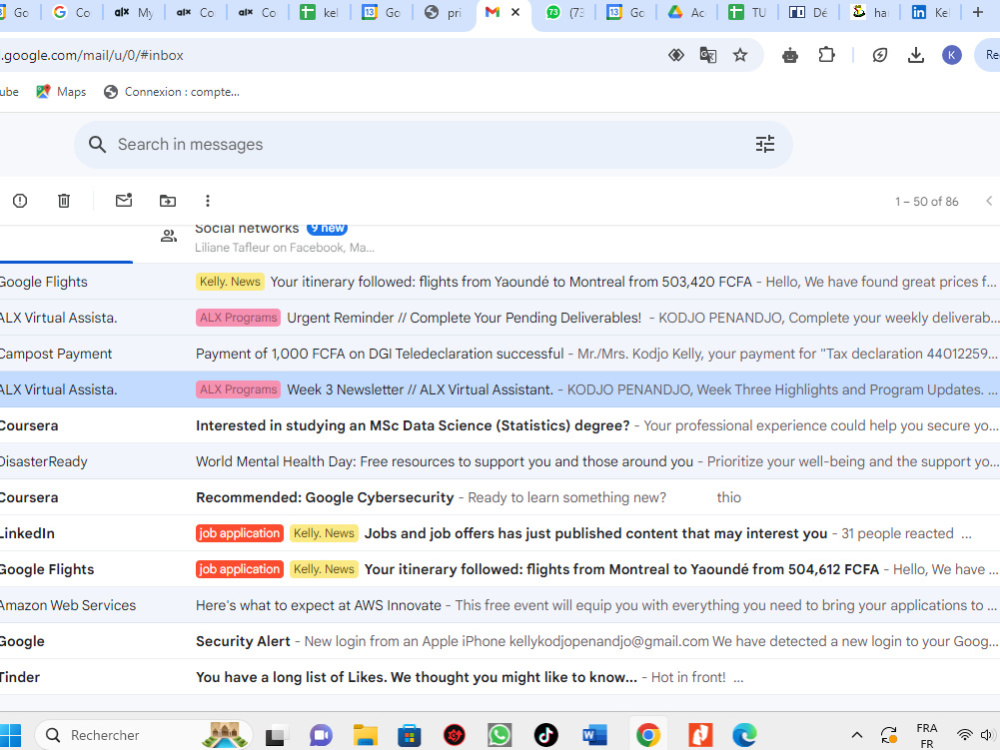Open Microsoft Edge from the taskbar

point(744,735)
